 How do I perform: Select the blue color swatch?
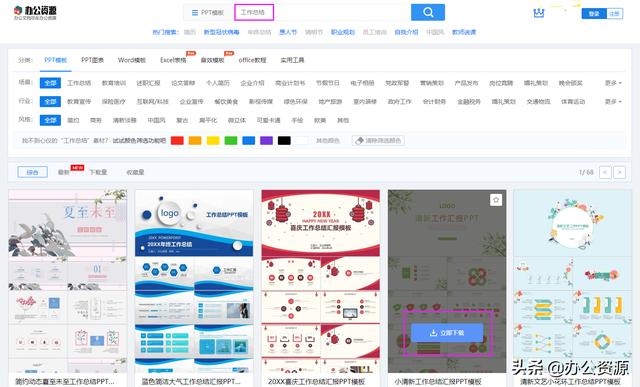[x=249, y=140]
